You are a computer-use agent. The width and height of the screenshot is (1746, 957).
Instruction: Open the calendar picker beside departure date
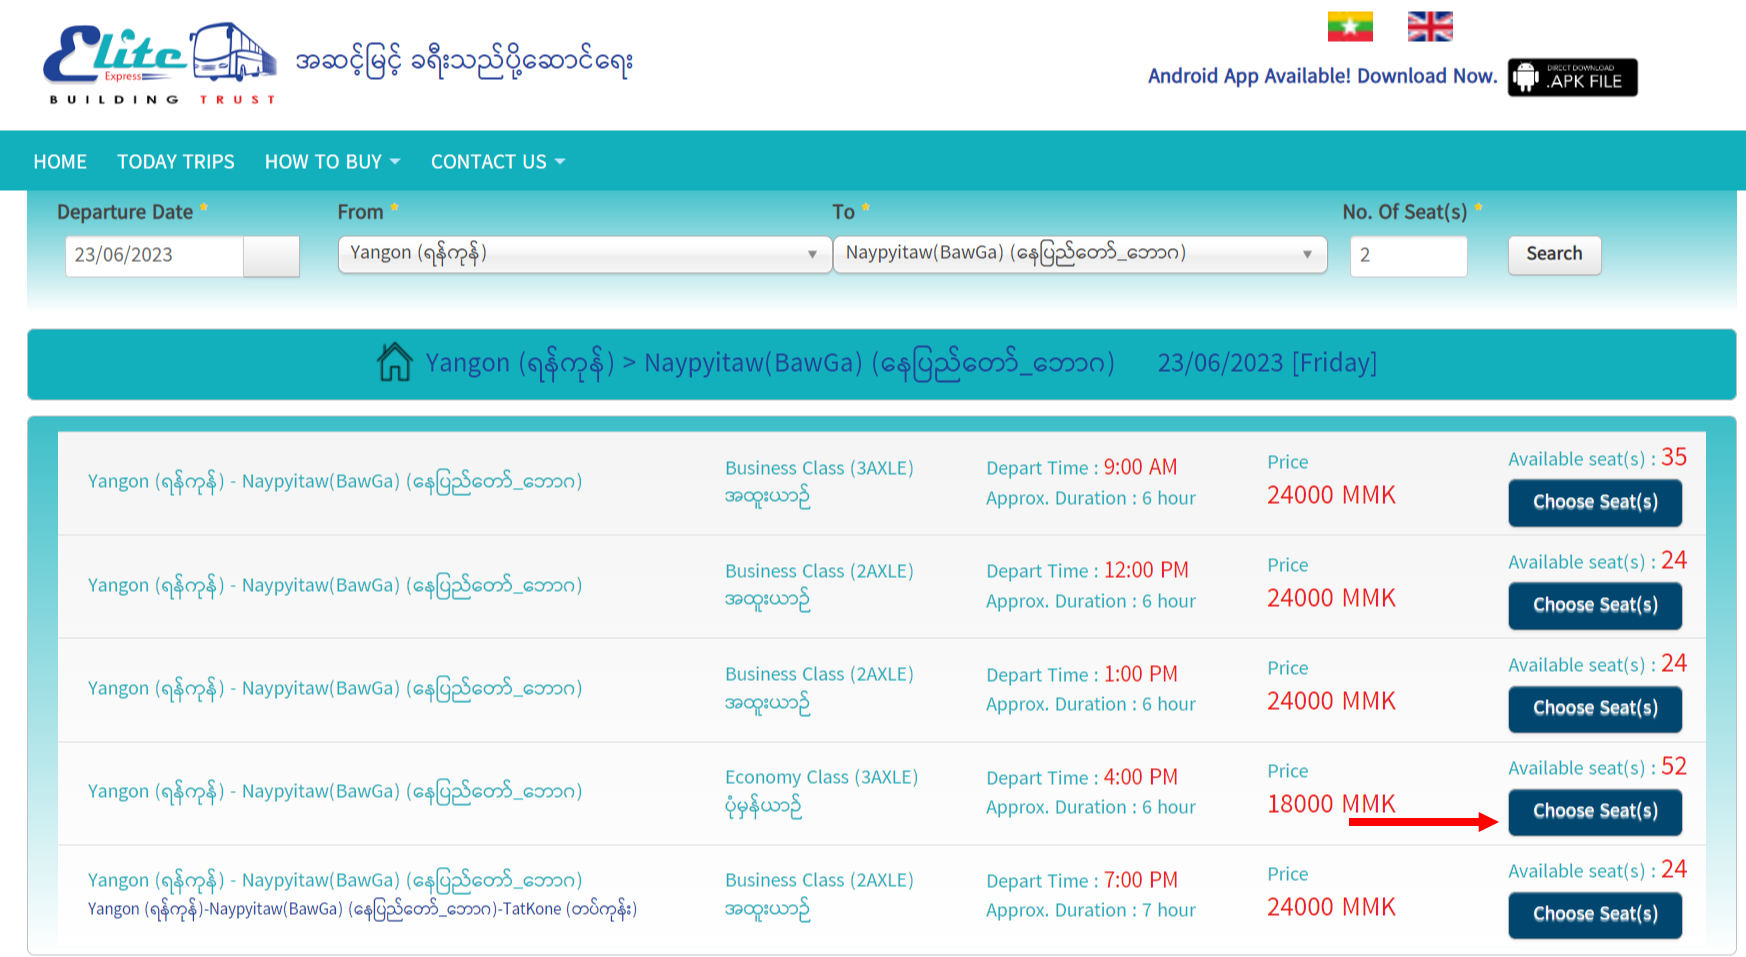(271, 256)
